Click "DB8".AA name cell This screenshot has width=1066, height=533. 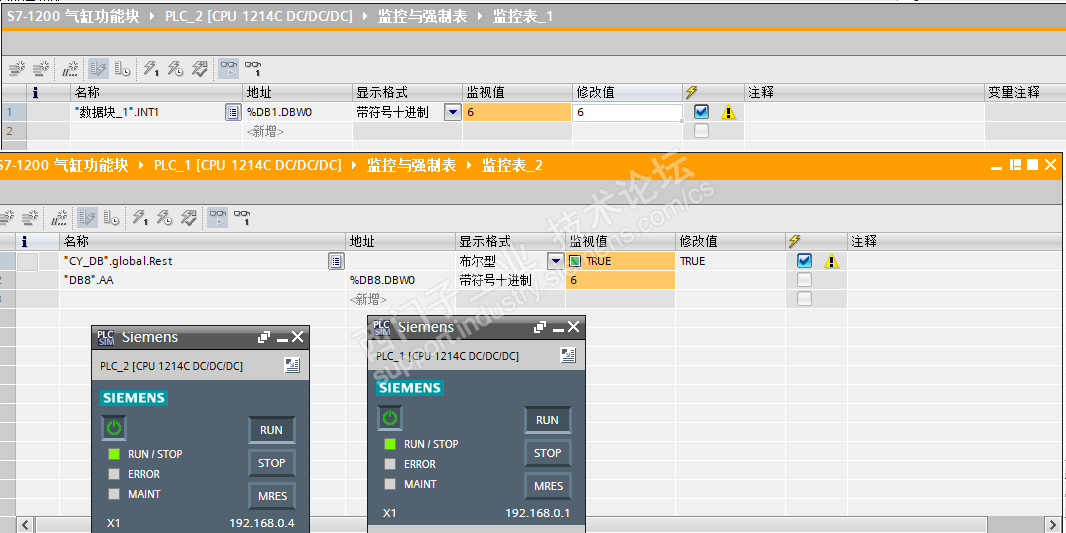[x=203, y=280]
